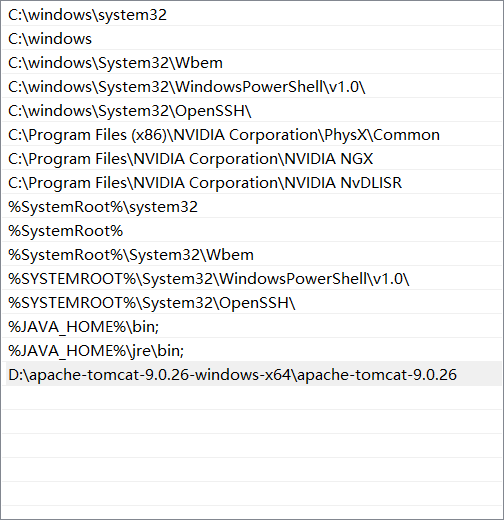Choose the C:\windows\System32\OpenSSH\ entry
504x520 pixels.
click(252, 111)
